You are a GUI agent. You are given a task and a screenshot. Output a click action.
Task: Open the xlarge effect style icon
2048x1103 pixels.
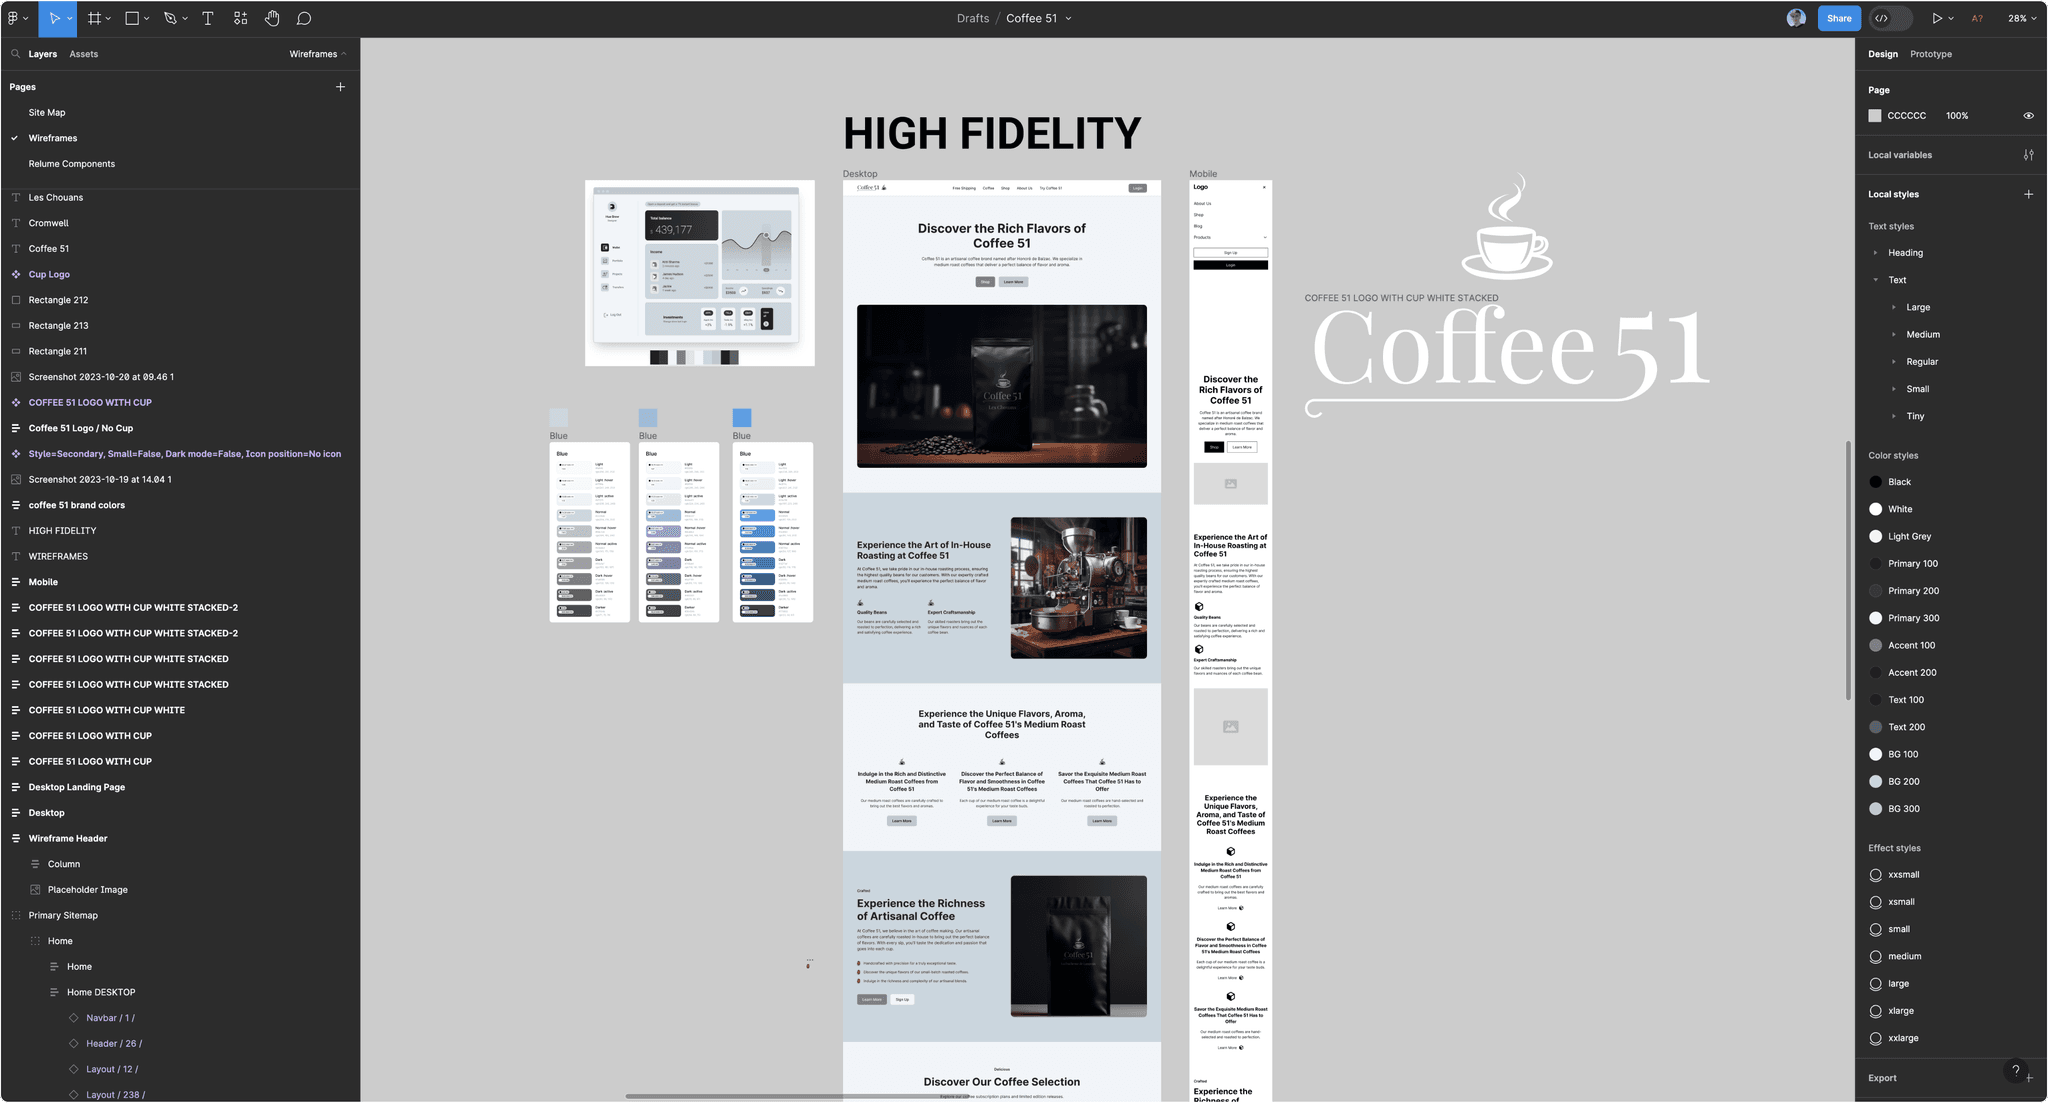point(1875,1011)
